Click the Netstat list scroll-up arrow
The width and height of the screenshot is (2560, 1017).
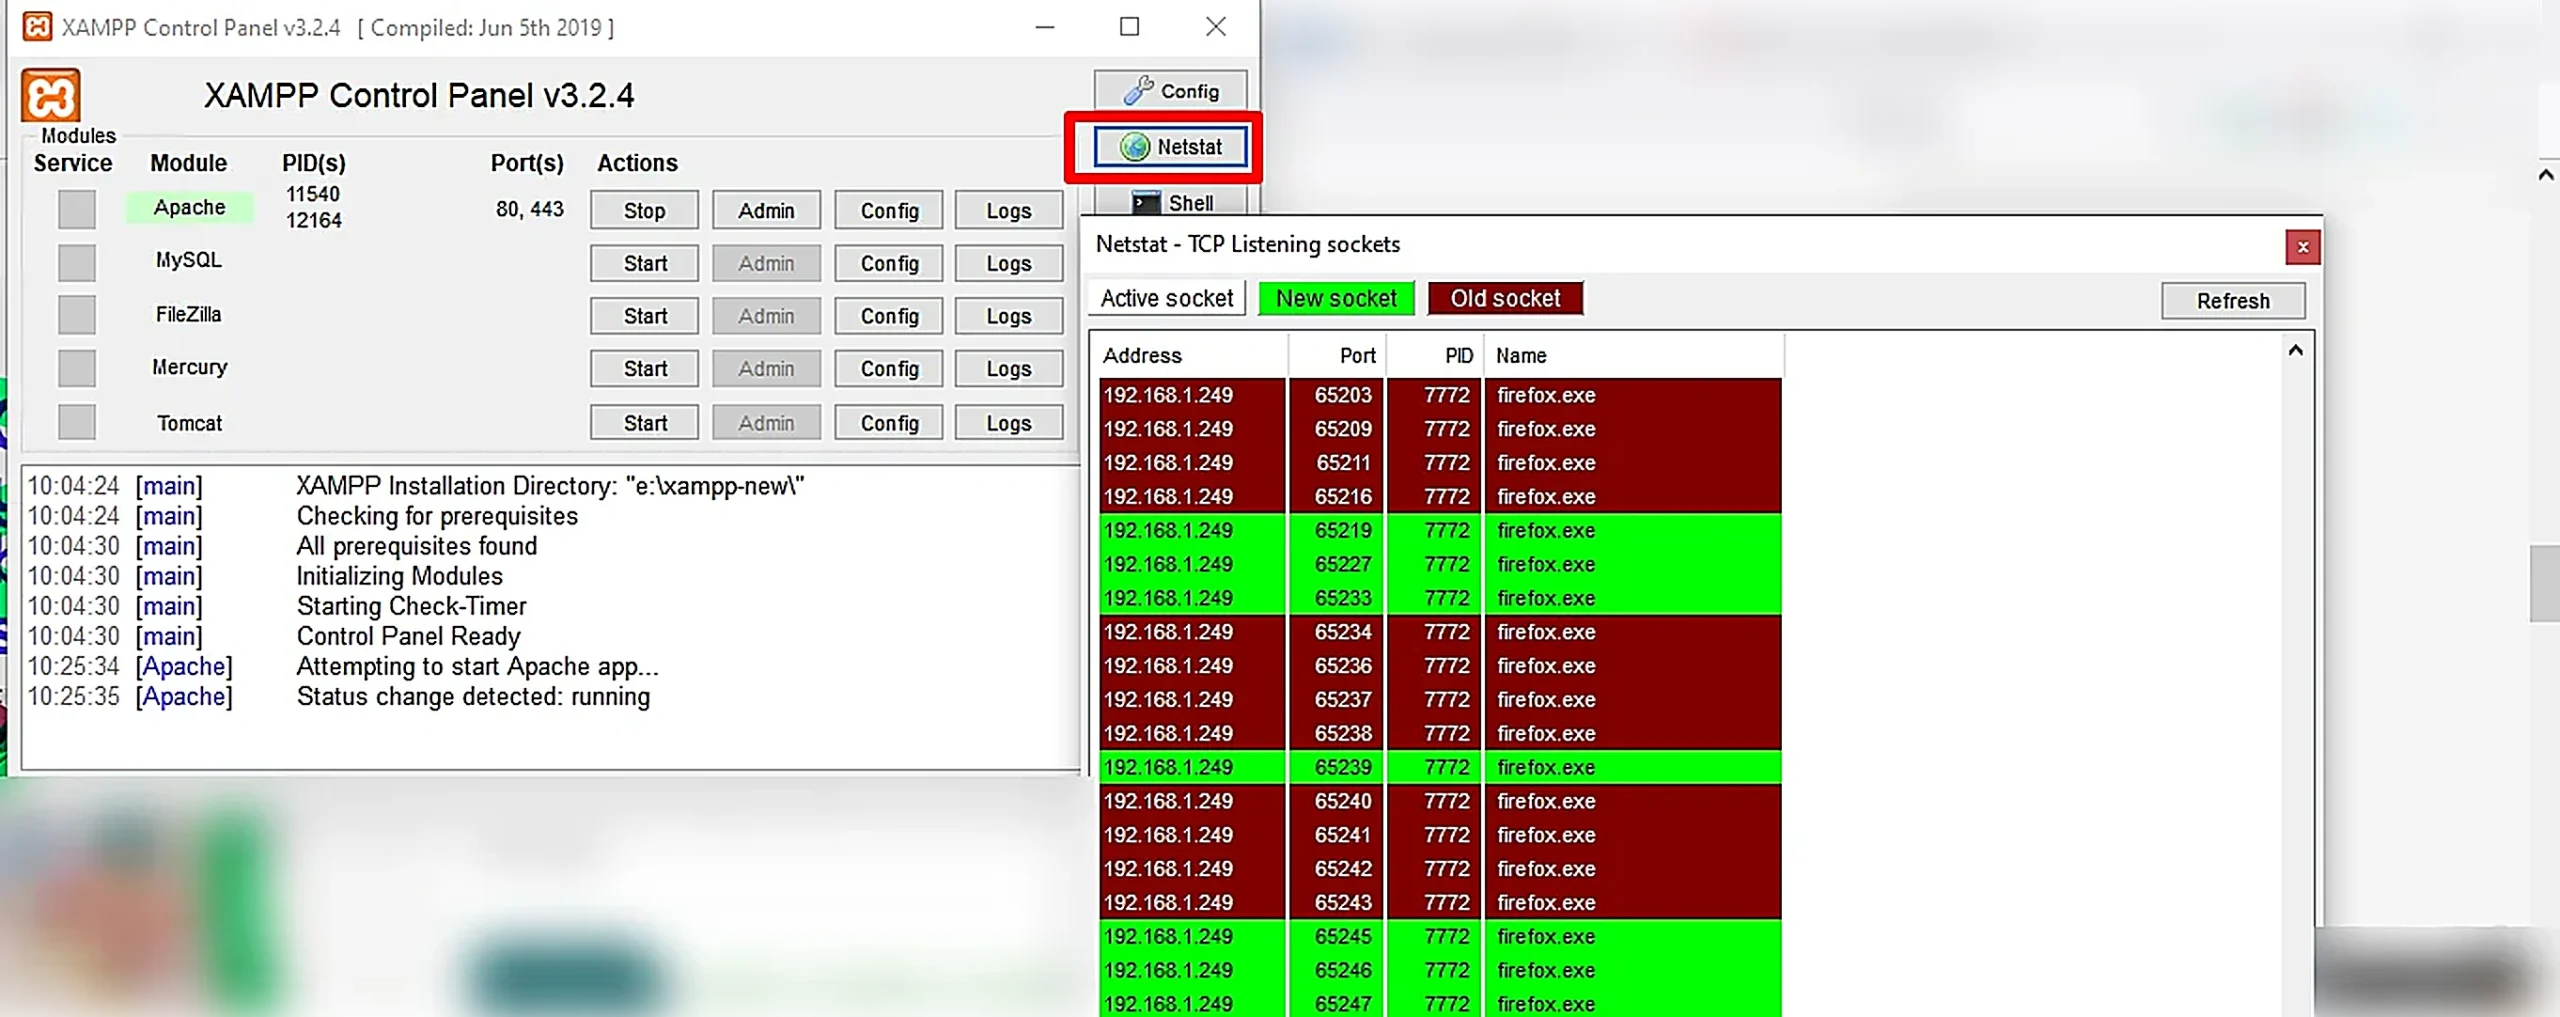point(2295,351)
